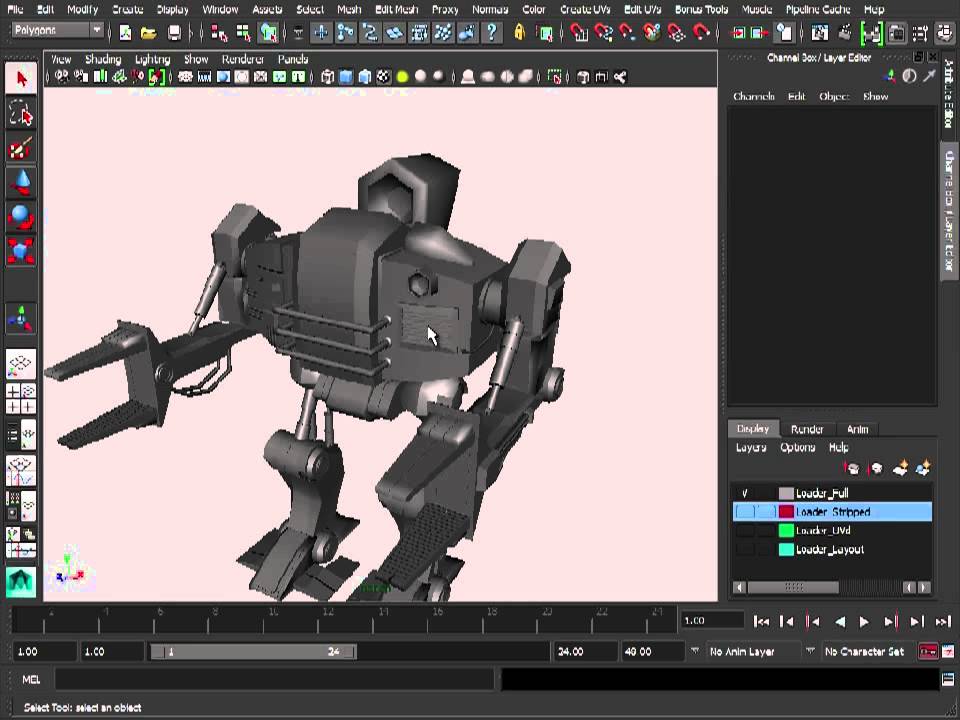Switch to the Render layer tab
The image size is (960, 720).
807,429
